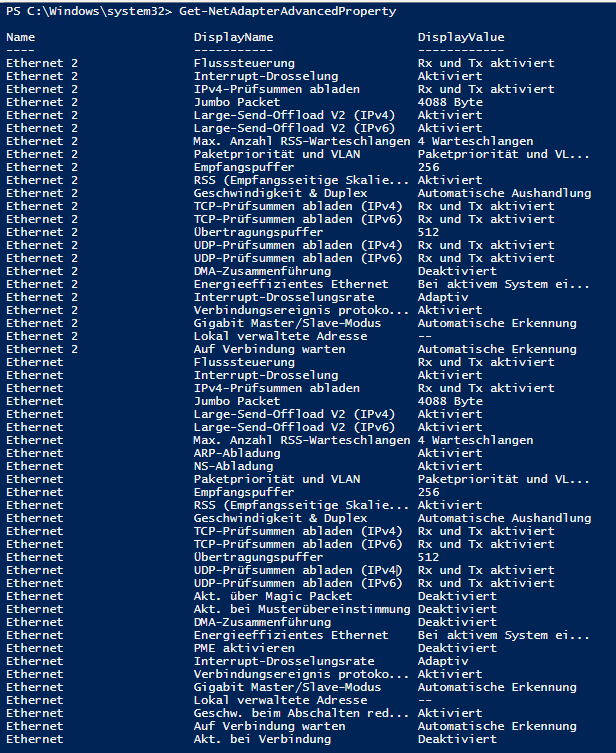Click Ethernet 2 Gigabit Master/Slave-Modus text
616x753 pixels.
pos(287,323)
